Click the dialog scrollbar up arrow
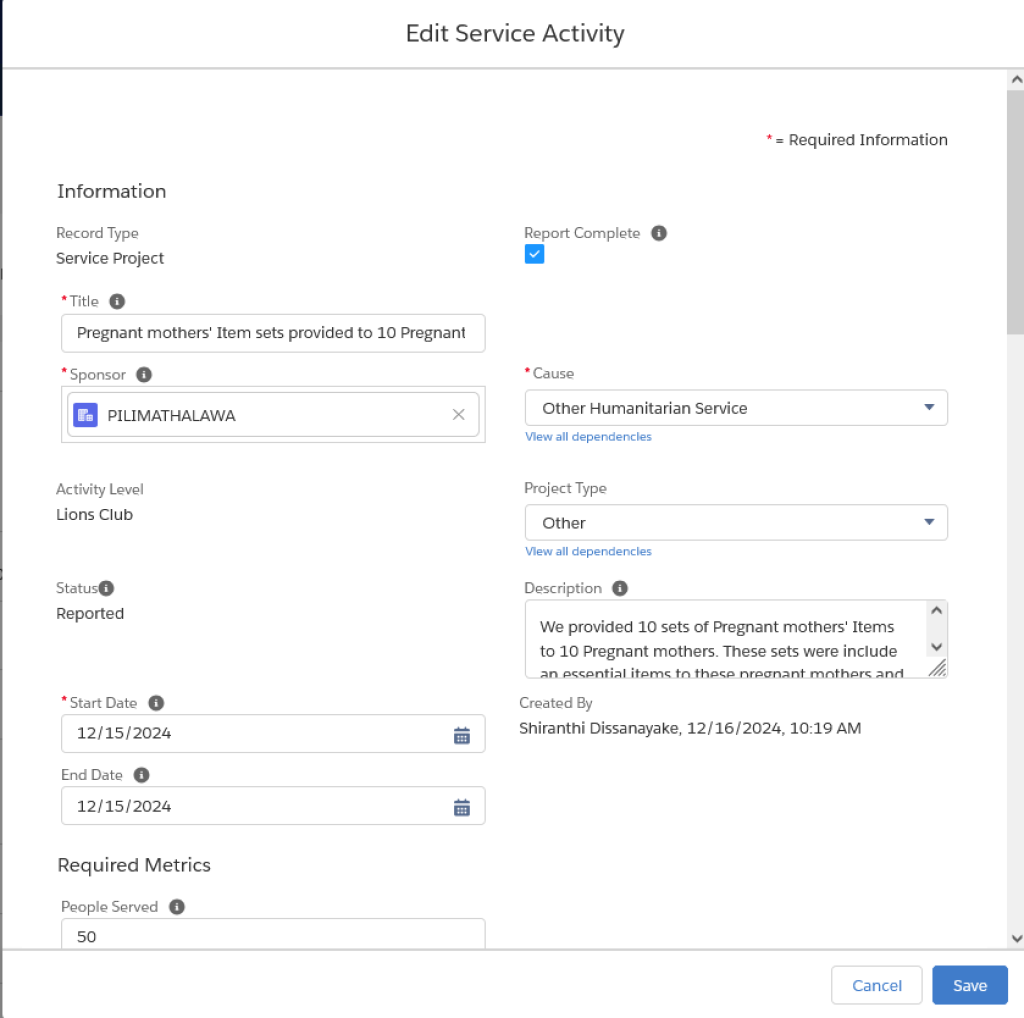This screenshot has width=1024, height=1018. pos(1016,80)
